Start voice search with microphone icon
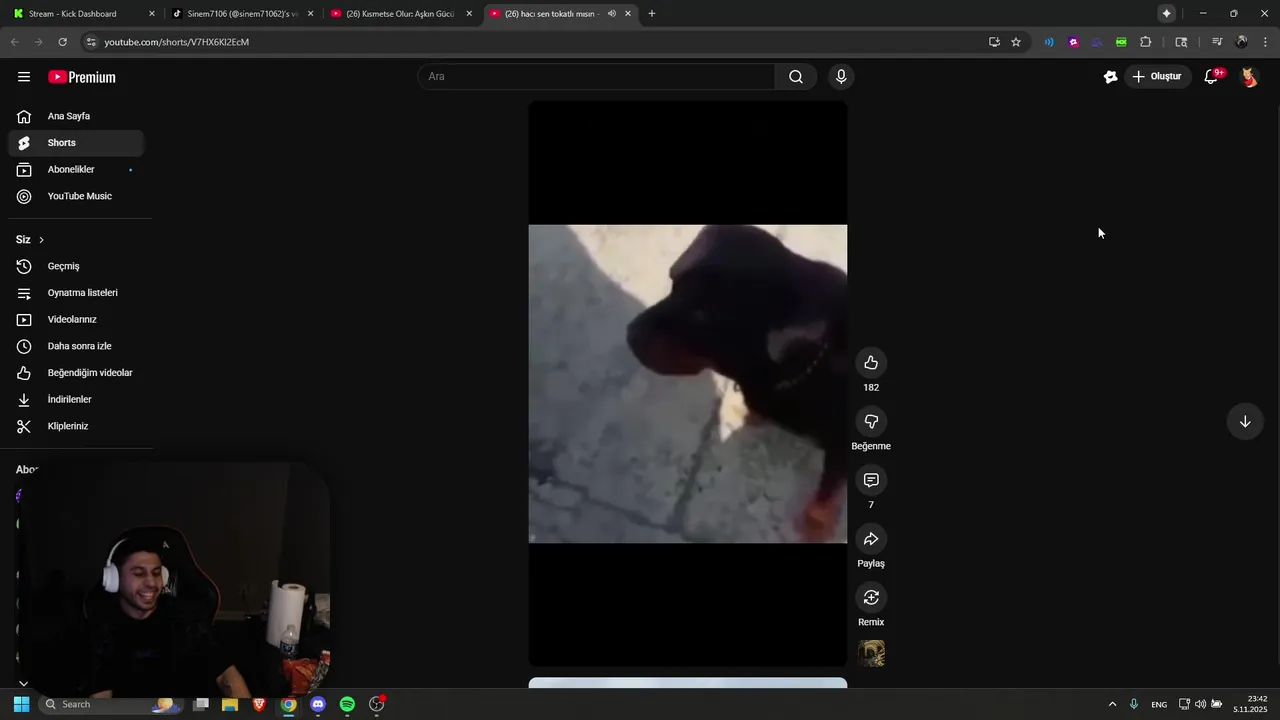 coord(841,77)
